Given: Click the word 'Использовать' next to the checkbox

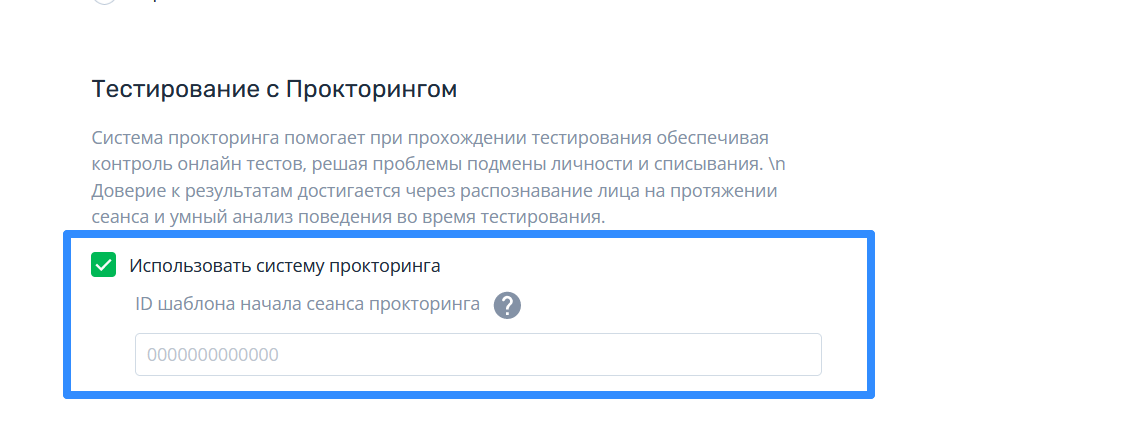Looking at the screenshot, I should pos(191,266).
